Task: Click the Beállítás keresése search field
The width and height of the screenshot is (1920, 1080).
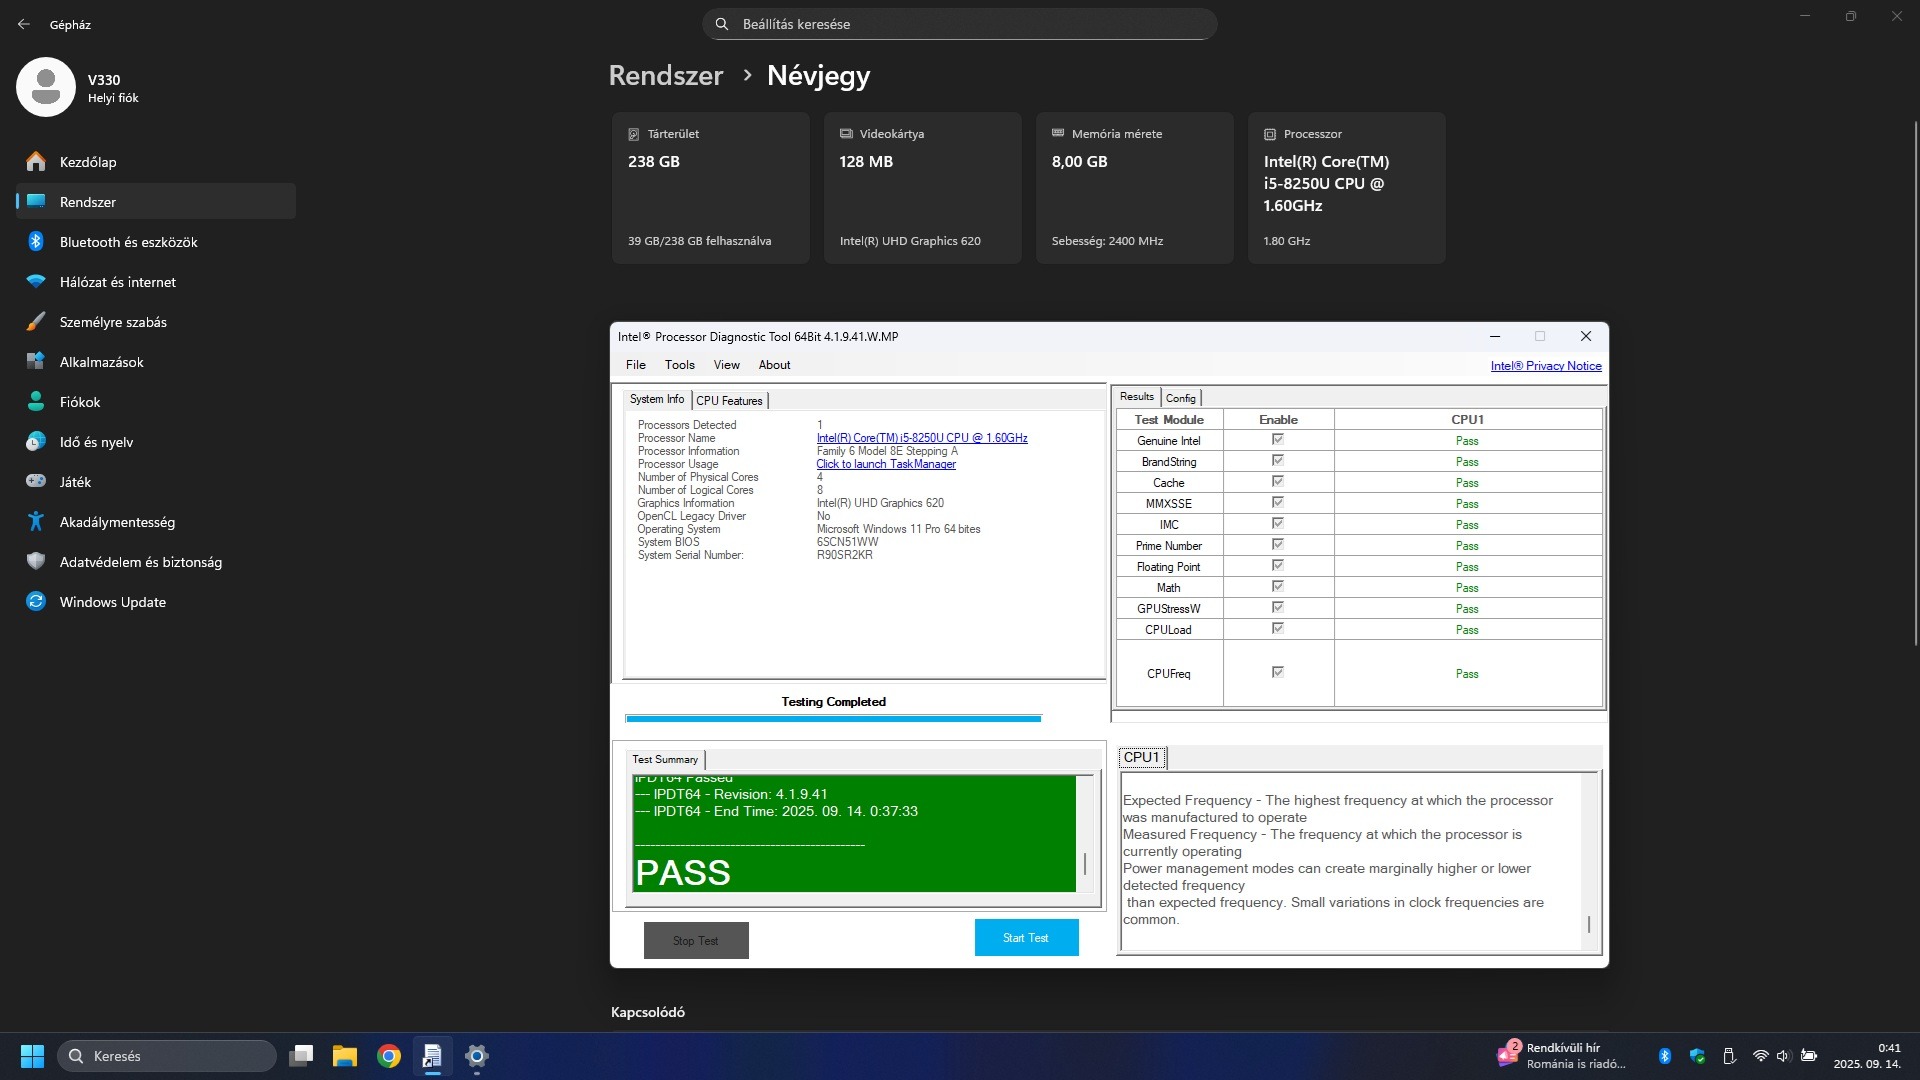Action: pos(960,24)
